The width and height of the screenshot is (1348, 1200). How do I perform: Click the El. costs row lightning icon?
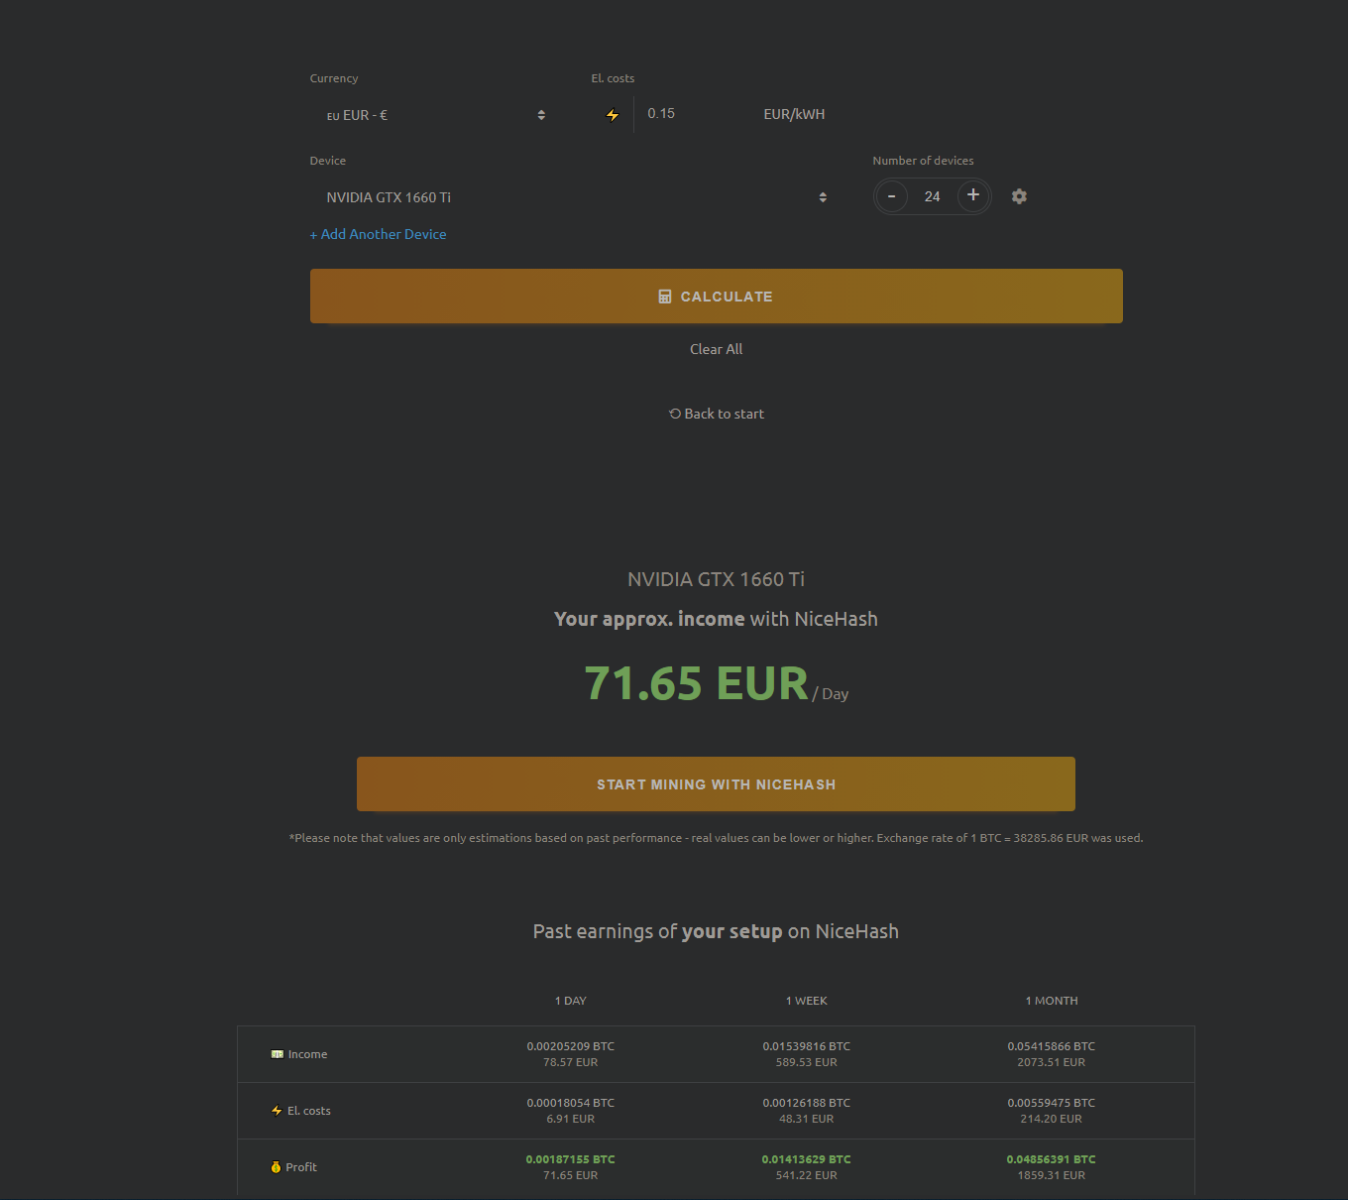click(x=277, y=1111)
